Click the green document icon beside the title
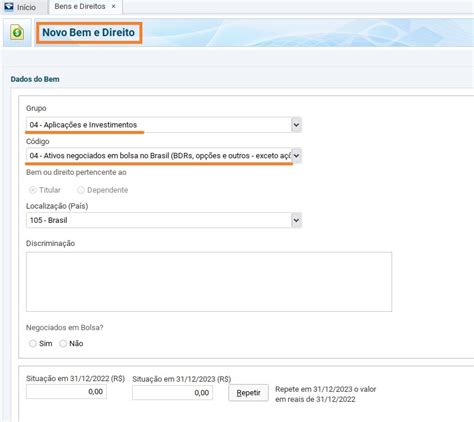 click(x=17, y=32)
